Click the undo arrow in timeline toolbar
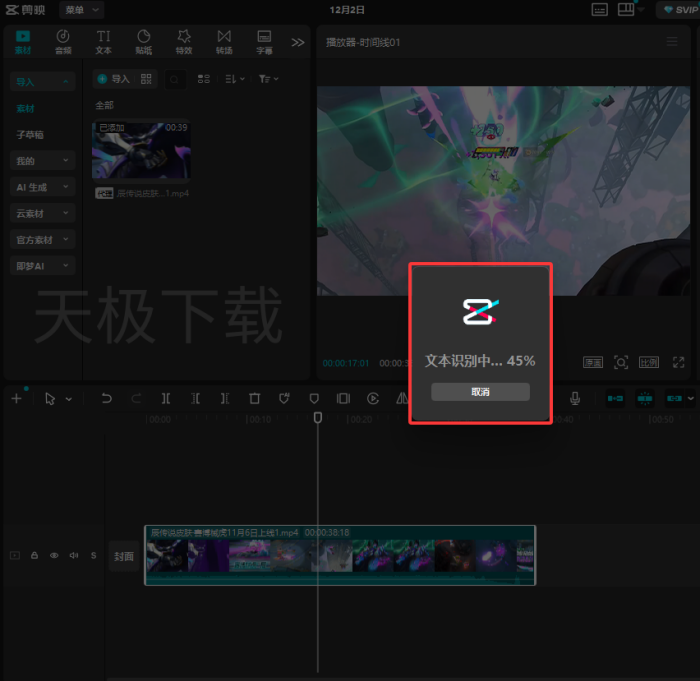Viewport: 700px width, 681px height. pos(106,398)
